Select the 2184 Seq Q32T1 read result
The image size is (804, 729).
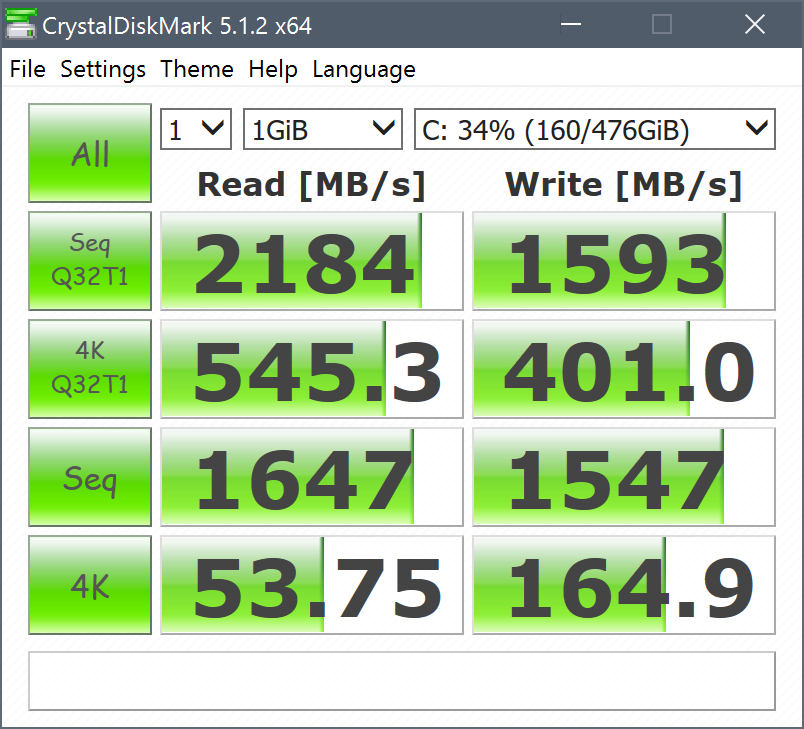pyautogui.click(x=312, y=261)
